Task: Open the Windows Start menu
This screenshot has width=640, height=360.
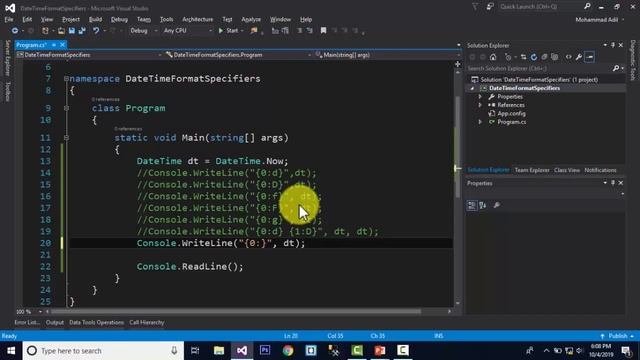Action: [11, 351]
